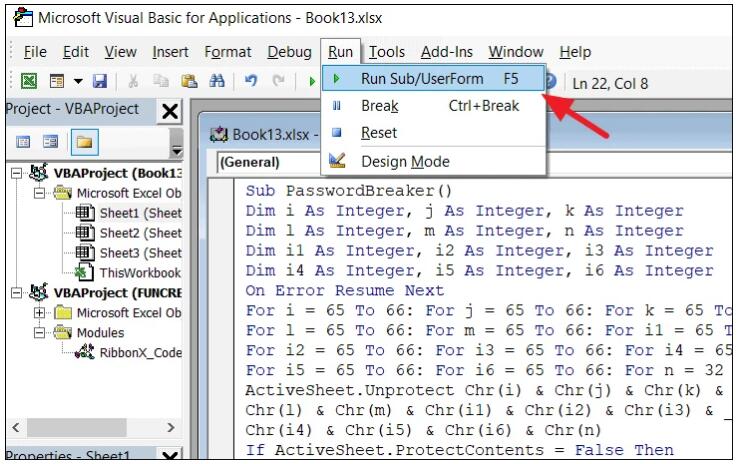Collapse the VBAProject (FUNCRE node
741x464 pixels.
tap(16, 293)
